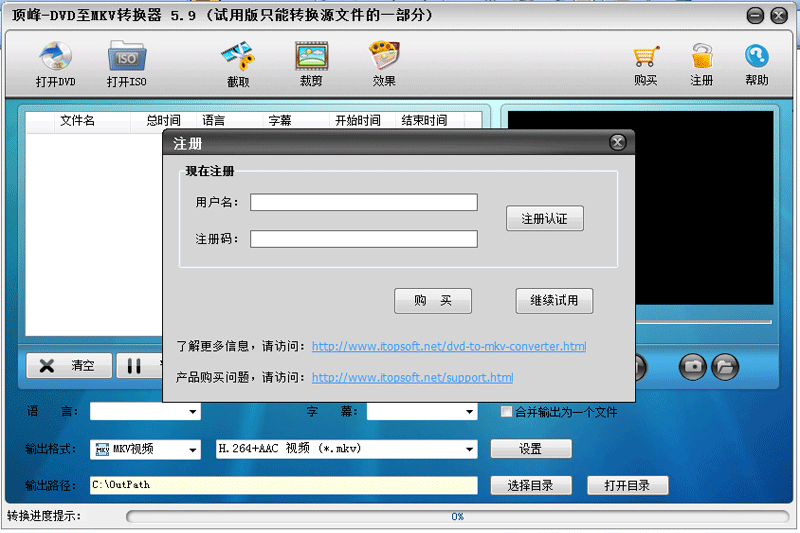Viewport: 800px width, 533px height.
Task: Click the 购 买 button in dialog
Action: click(x=433, y=300)
